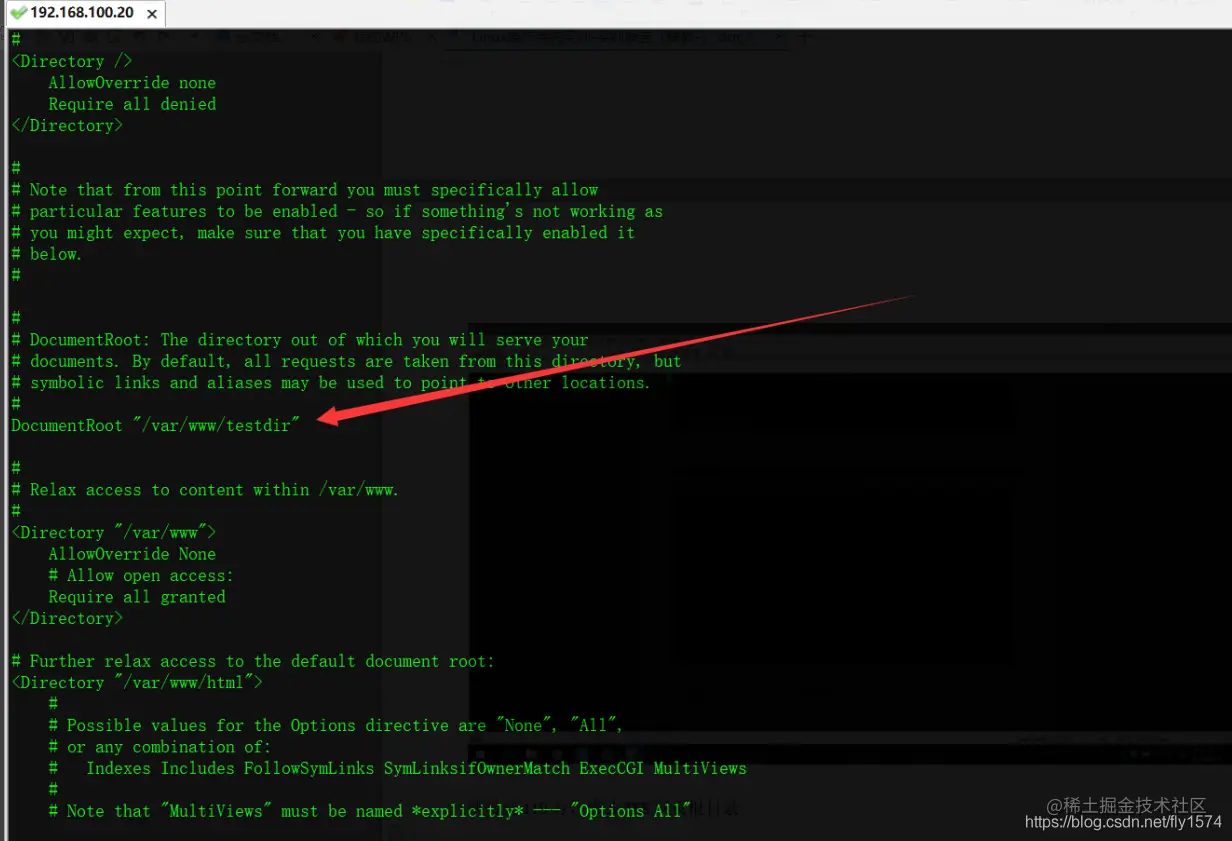Click the '# Allow open access:' comment
Screen dimensions: 1232x841
[x=141, y=575]
